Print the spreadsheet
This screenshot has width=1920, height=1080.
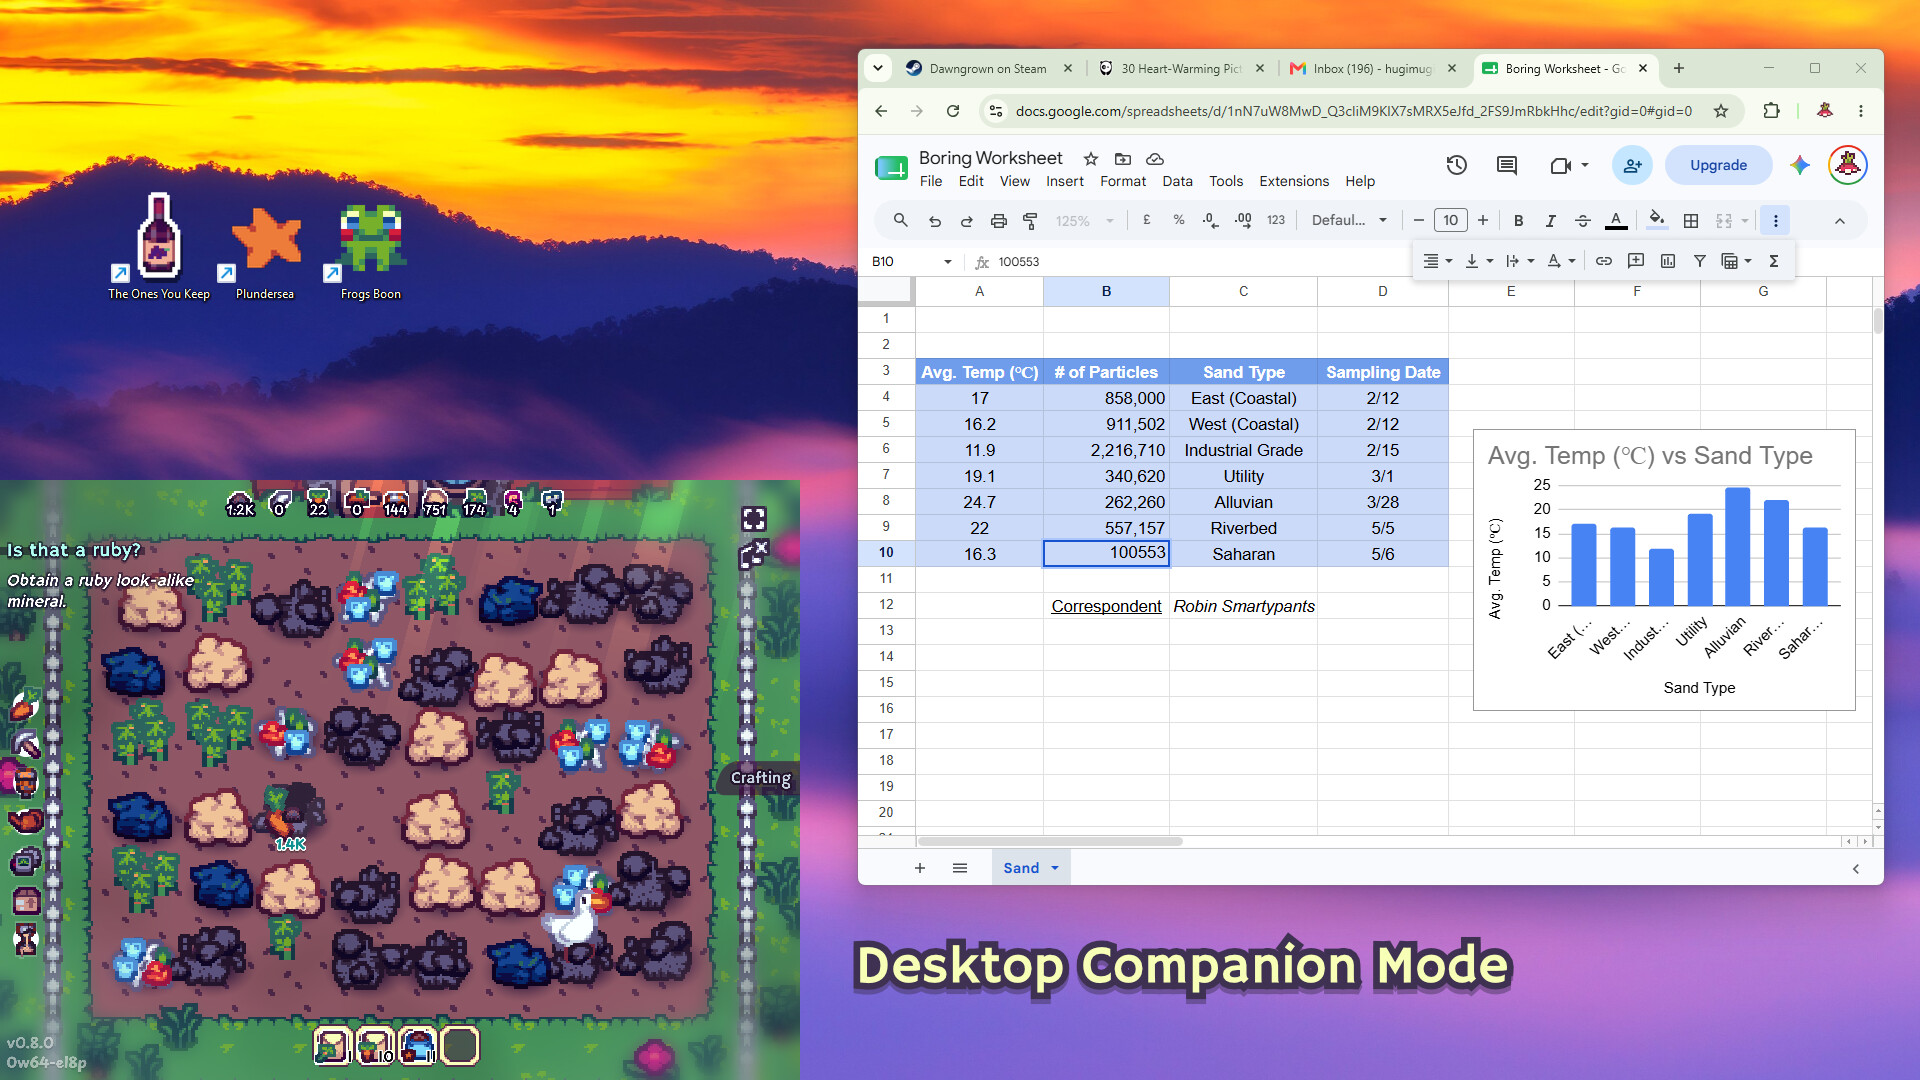(998, 220)
